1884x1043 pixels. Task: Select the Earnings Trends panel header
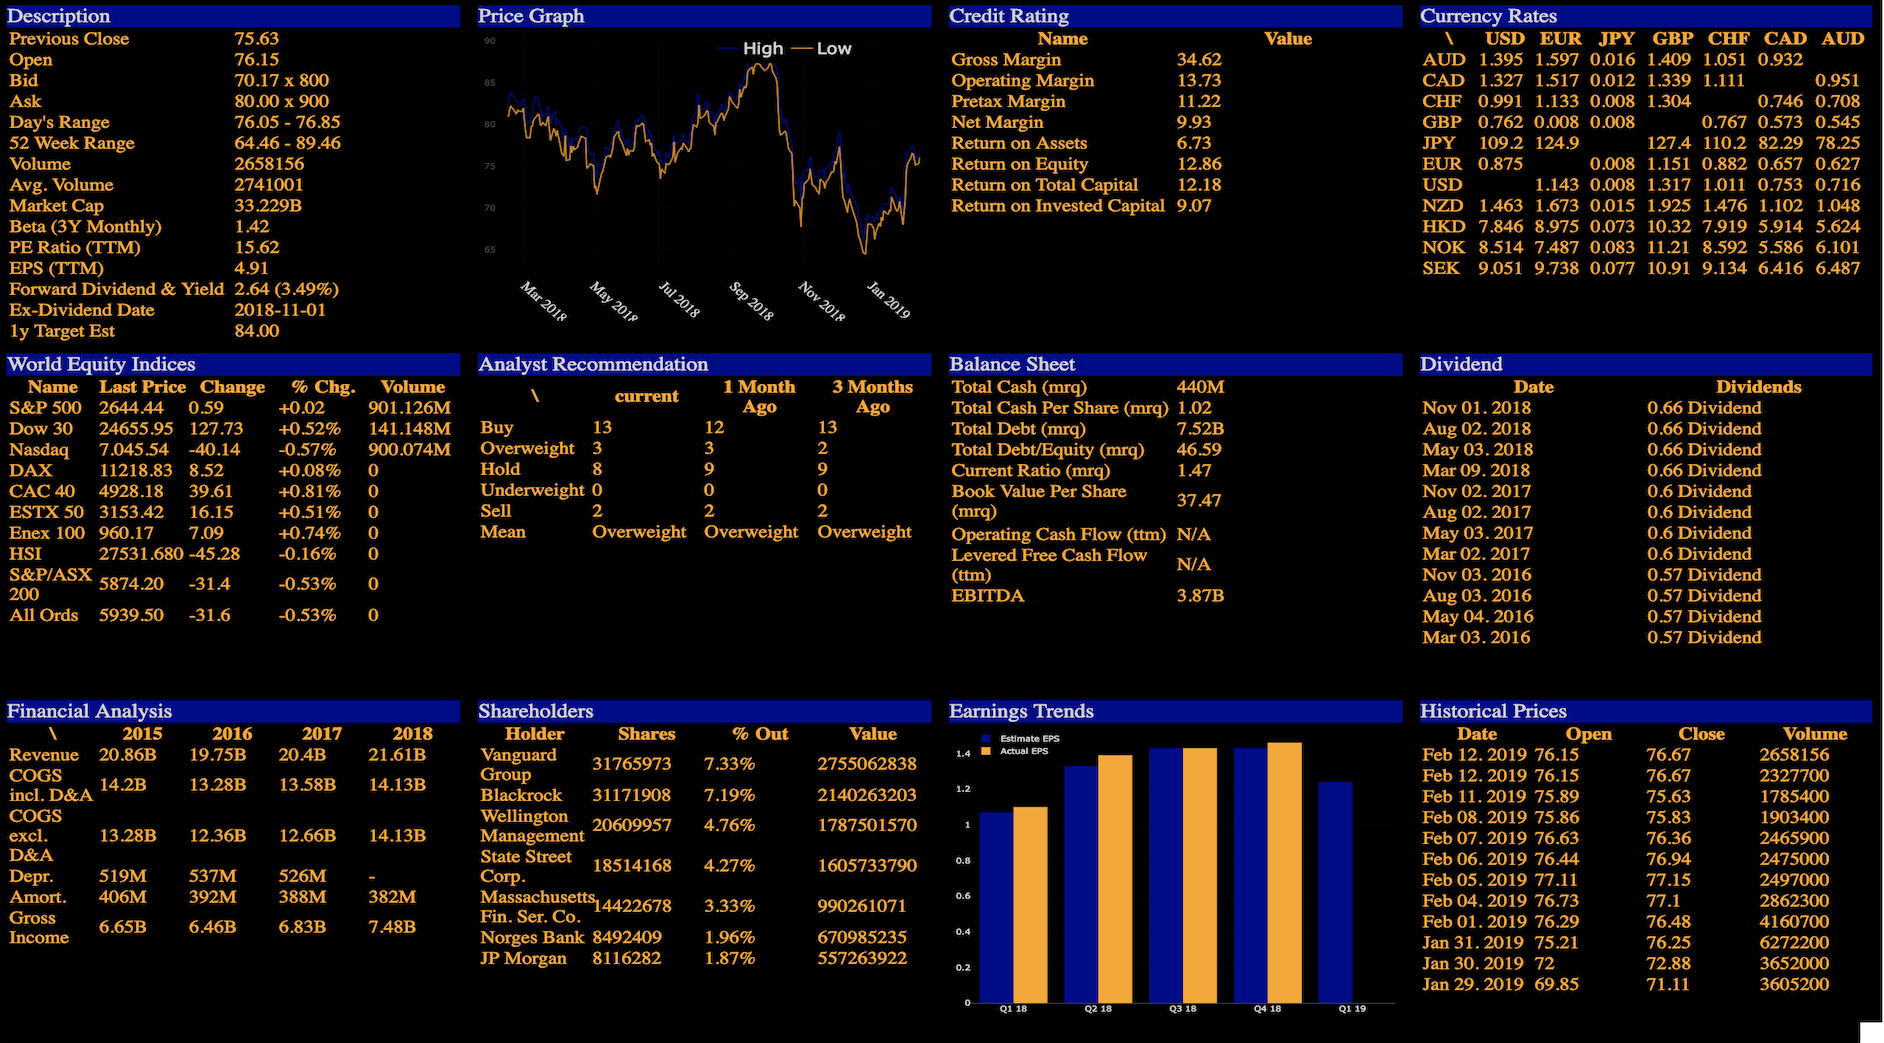[x=1175, y=711]
